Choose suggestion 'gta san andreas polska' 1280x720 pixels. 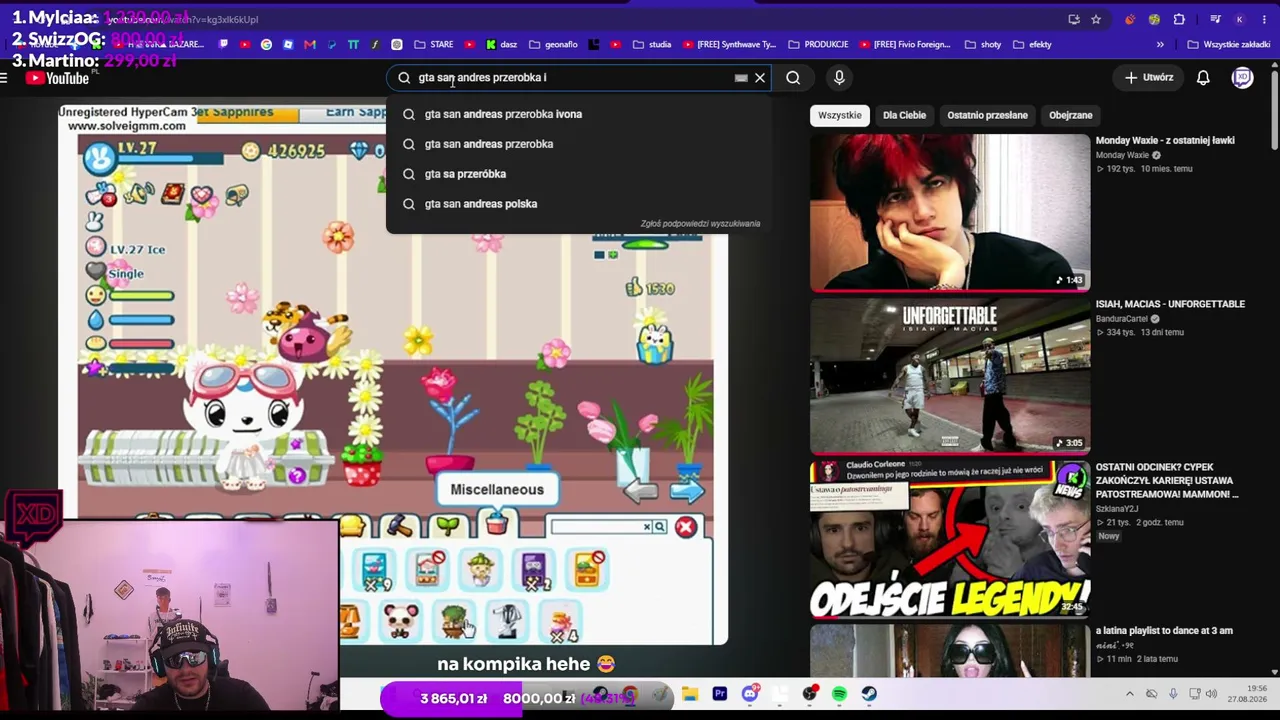pyautogui.click(x=580, y=204)
